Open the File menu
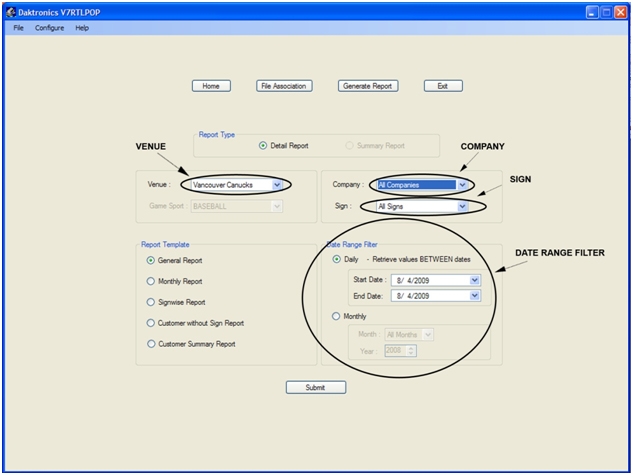 [x=18, y=28]
